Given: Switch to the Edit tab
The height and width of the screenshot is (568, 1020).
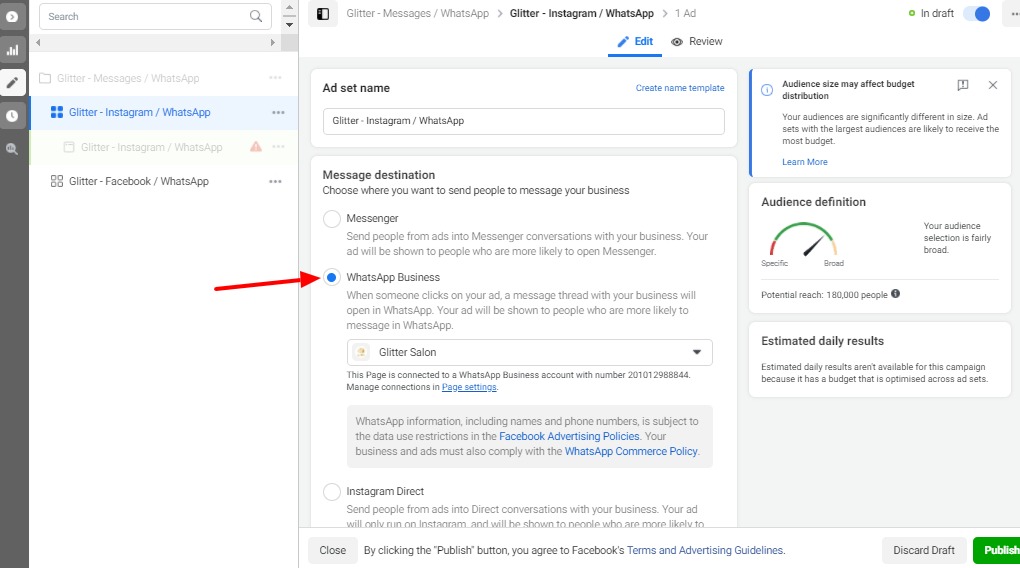Looking at the screenshot, I should coord(635,42).
